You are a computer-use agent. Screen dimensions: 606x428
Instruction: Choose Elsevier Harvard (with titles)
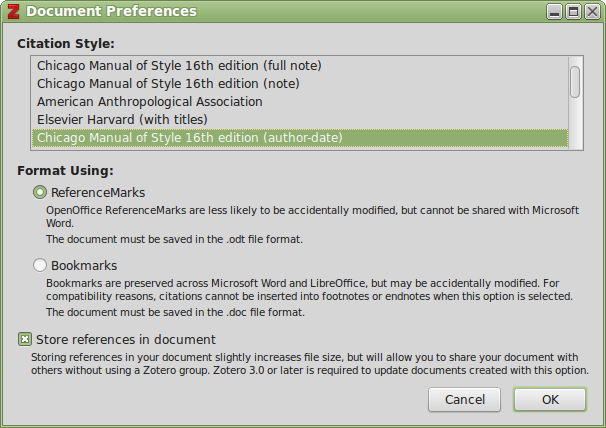[x=300, y=119]
